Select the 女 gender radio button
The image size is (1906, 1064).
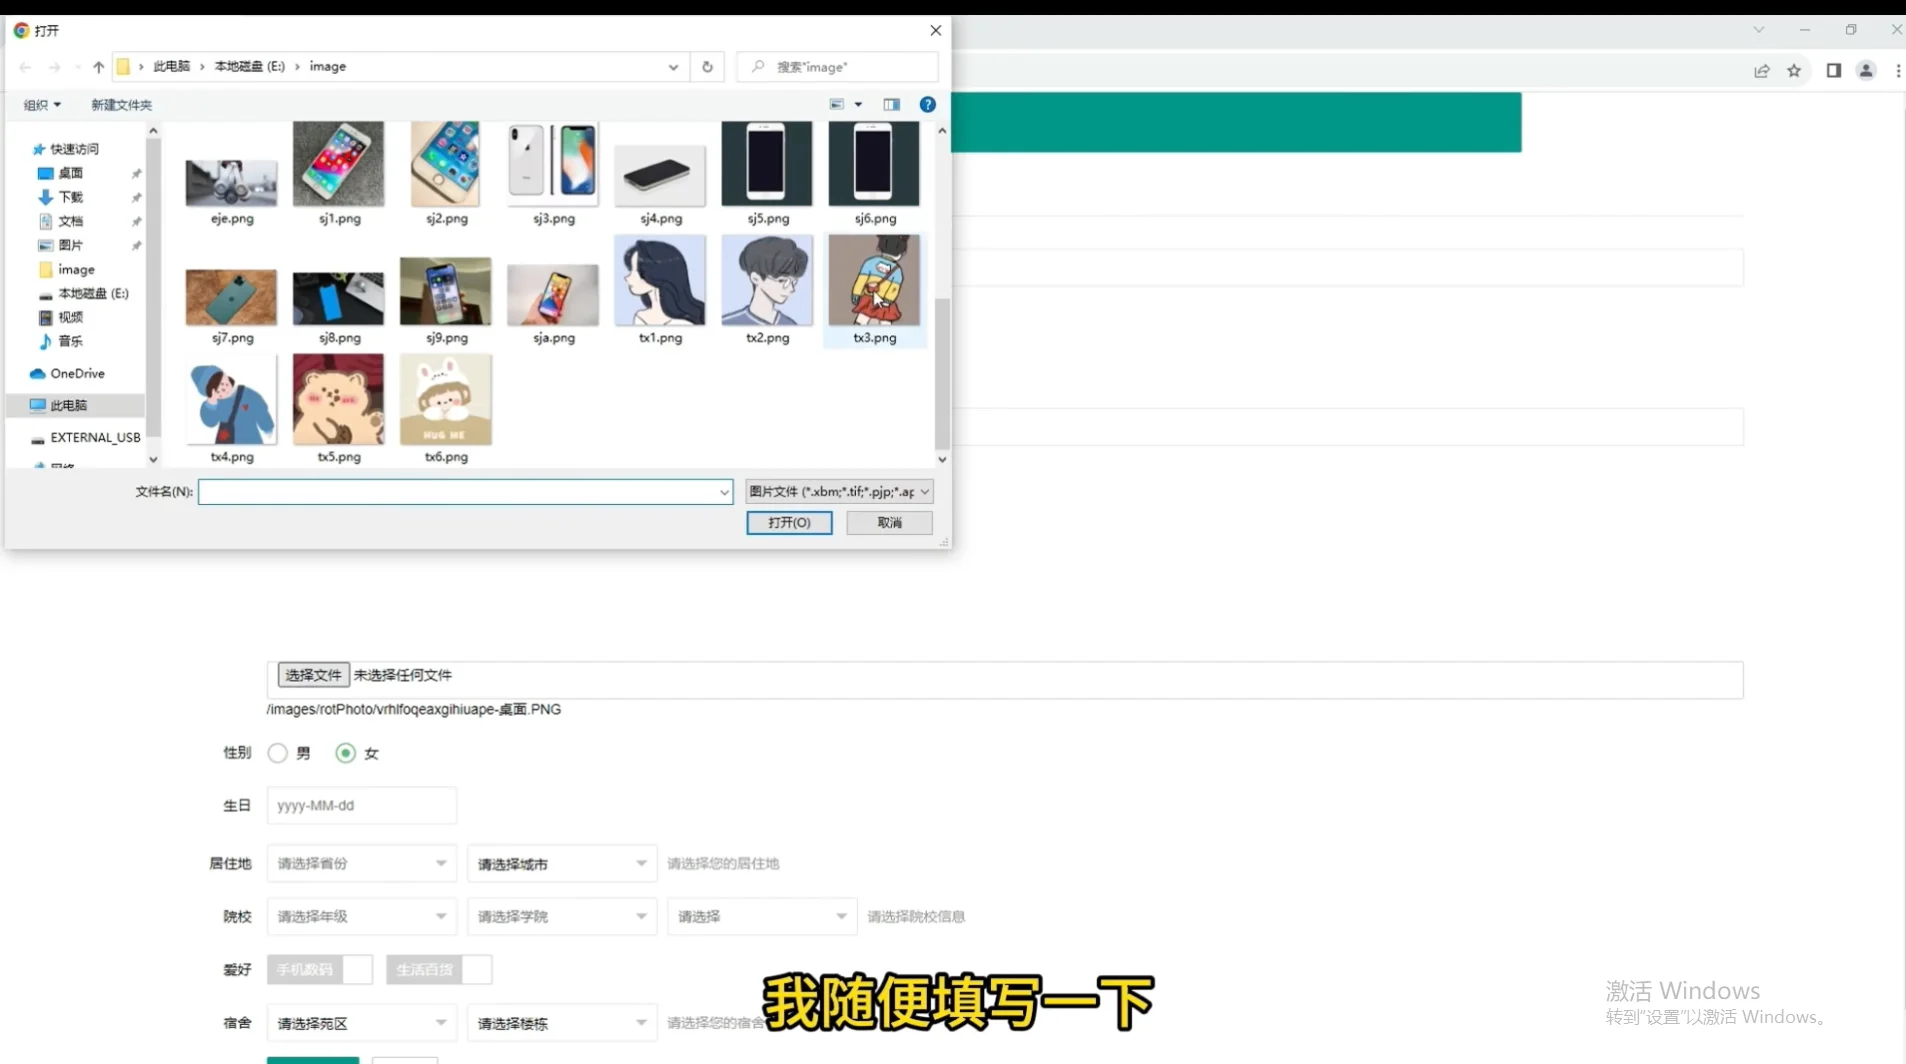tap(345, 753)
